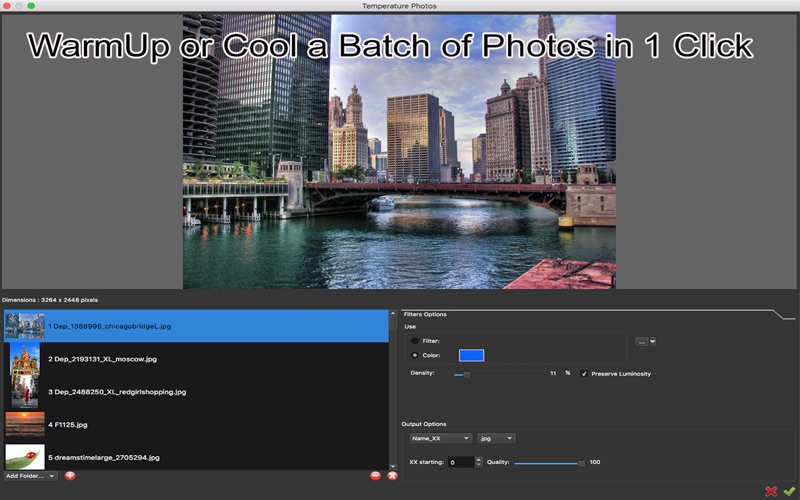The image size is (800, 500).
Task: Select the 4 F1125.jpg list entry
Action: [x=196, y=424]
